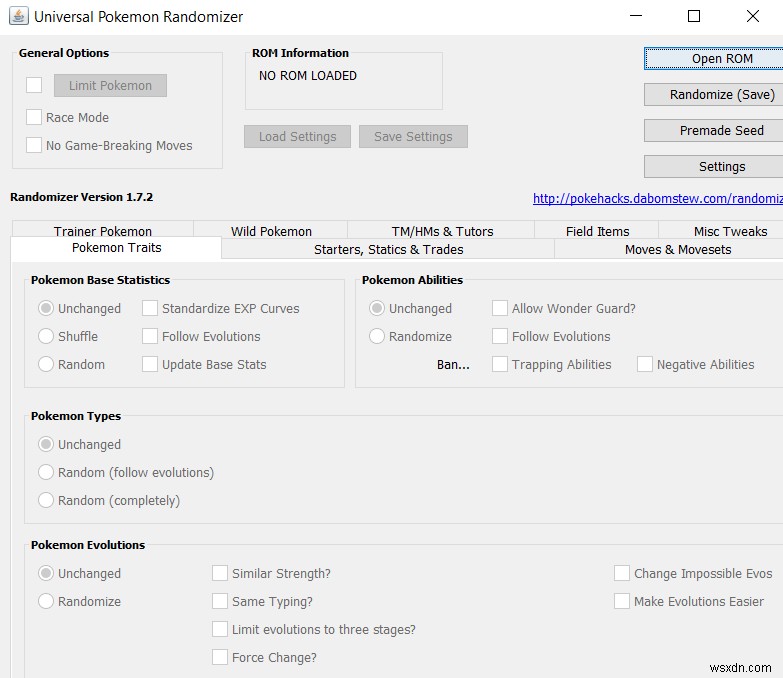The image size is (783, 678).
Task: Choose Randomize for Pokemon Abilities
Action: [x=377, y=337]
